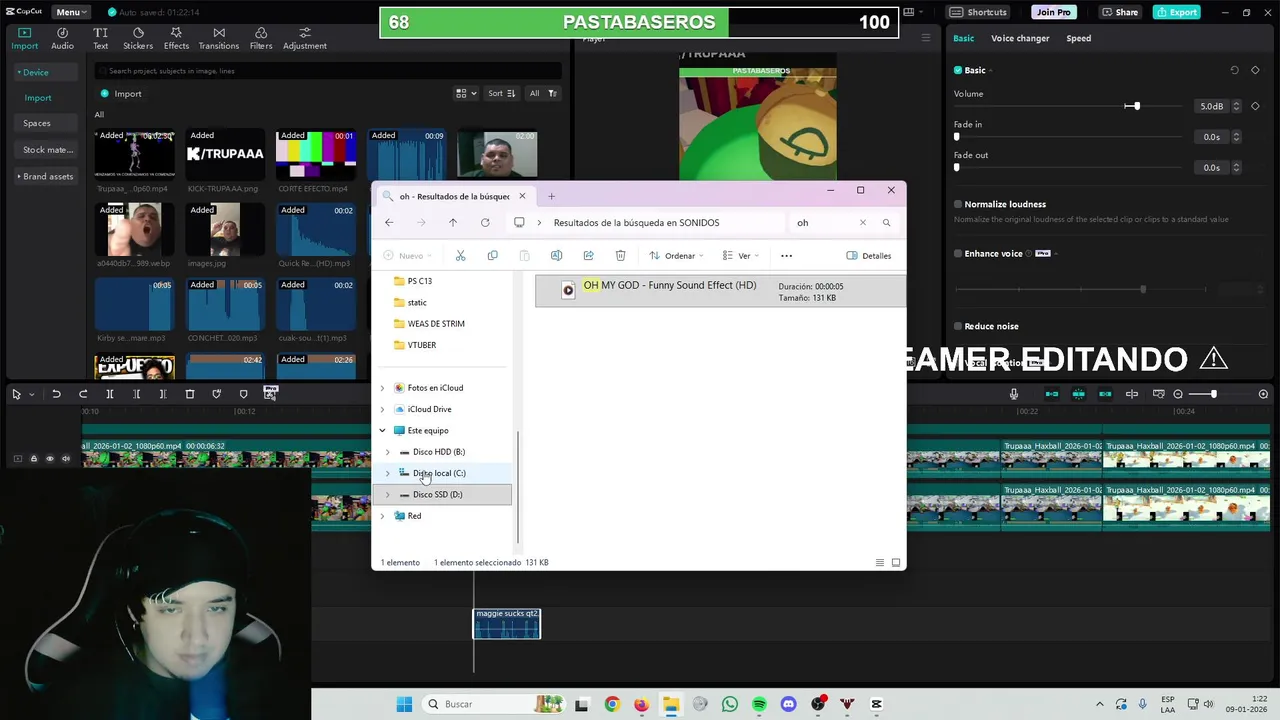The width and height of the screenshot is (1280, 720).
Task: Switch to Voice changer tab
Action: [1020, 38]
